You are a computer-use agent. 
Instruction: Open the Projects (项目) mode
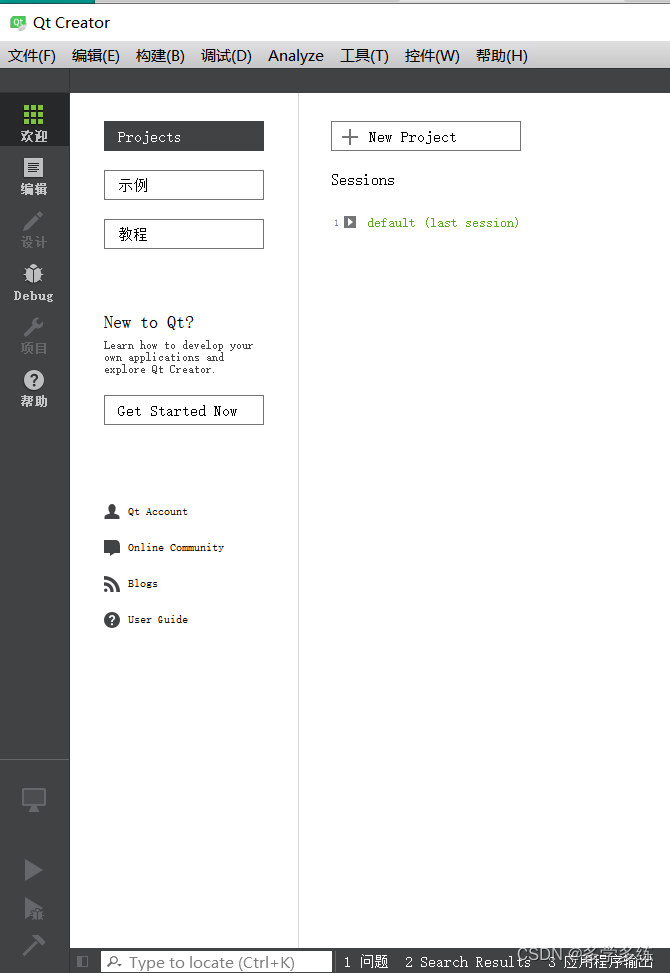click(34, 335)
